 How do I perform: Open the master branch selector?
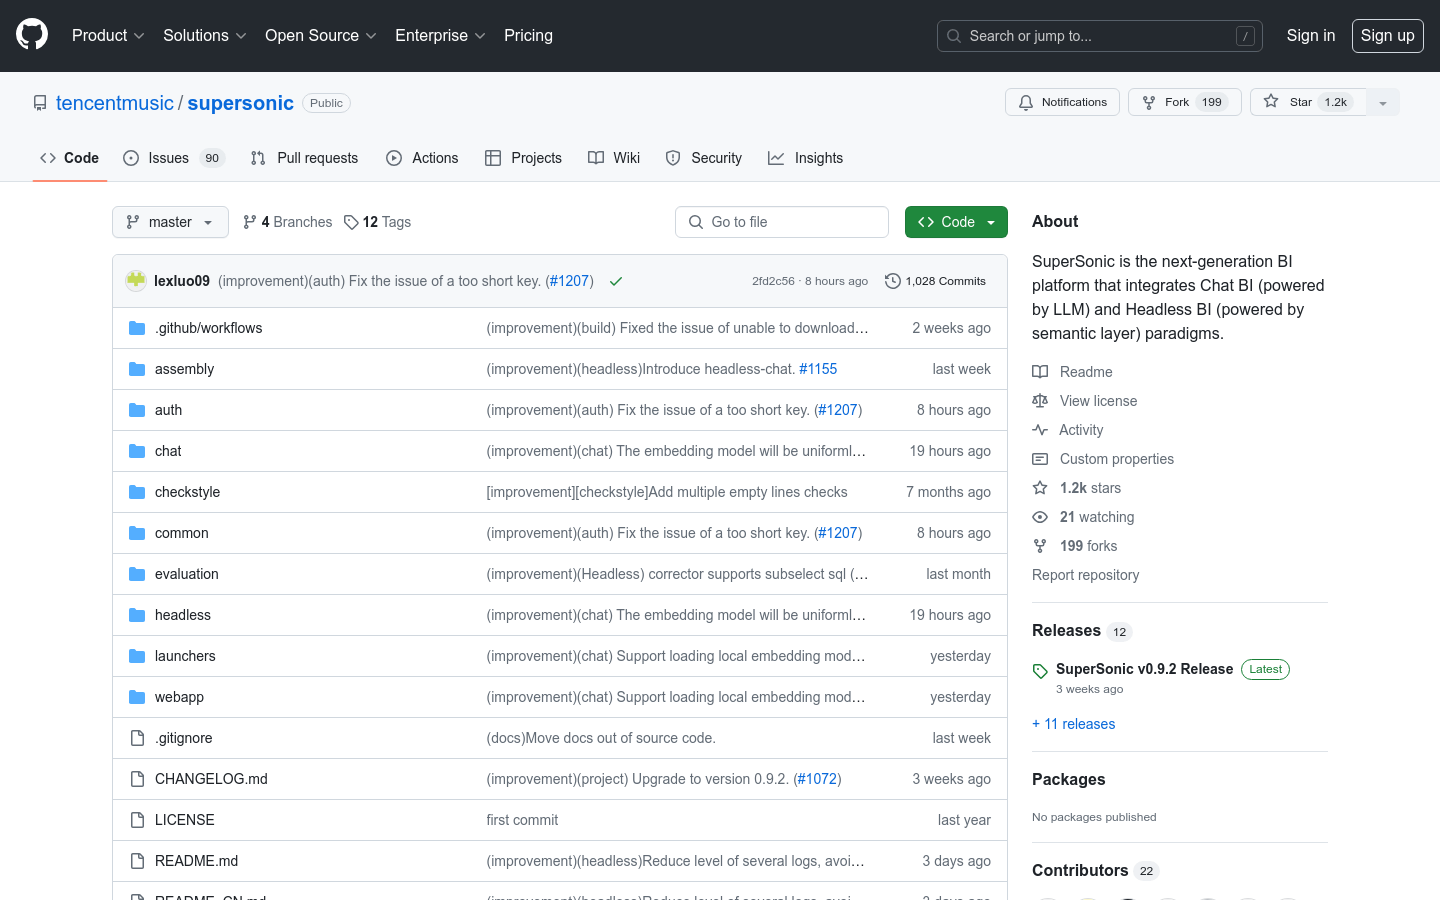(170, 222)
